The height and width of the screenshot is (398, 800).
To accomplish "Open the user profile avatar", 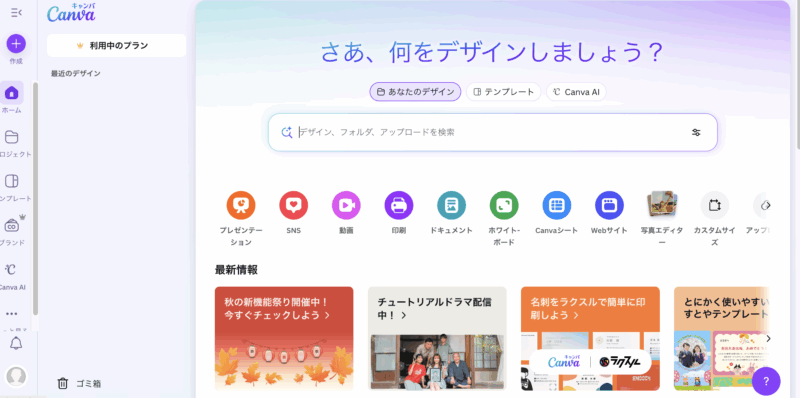I will [16, 377].
